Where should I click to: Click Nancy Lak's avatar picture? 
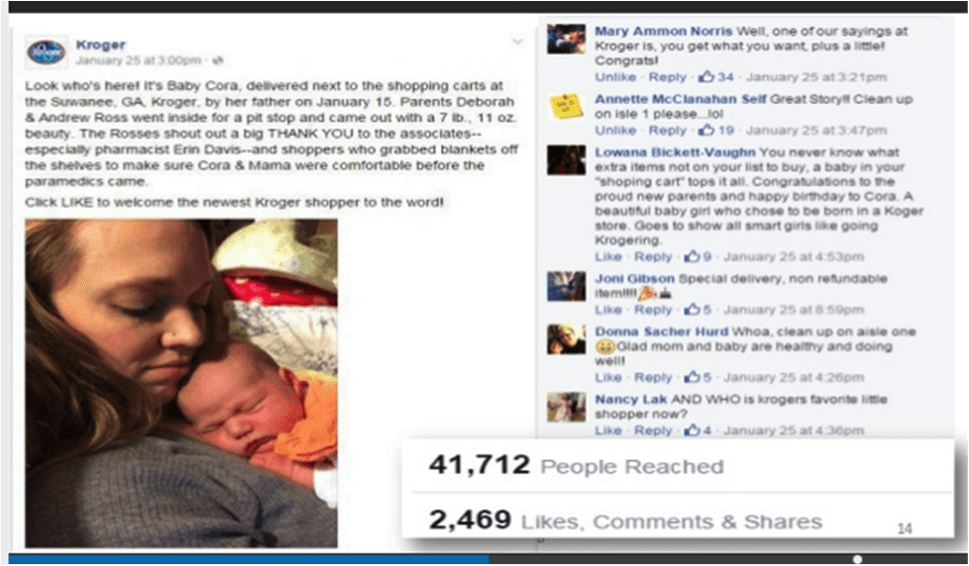566,407
